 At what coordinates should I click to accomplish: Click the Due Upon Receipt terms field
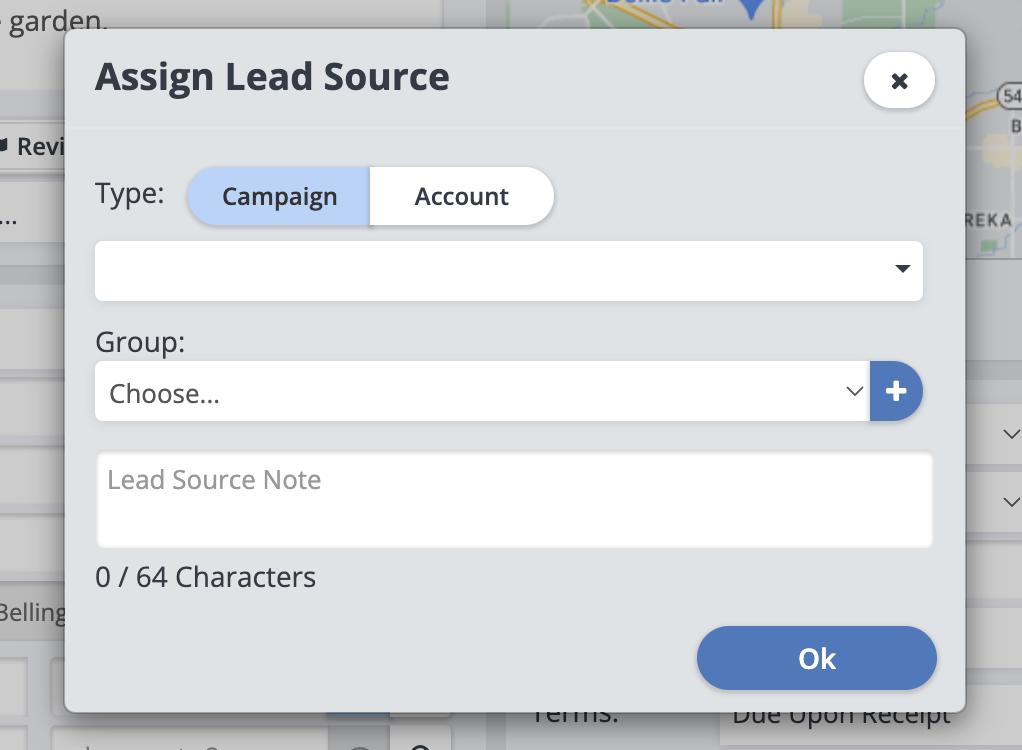tap(842, 716)
